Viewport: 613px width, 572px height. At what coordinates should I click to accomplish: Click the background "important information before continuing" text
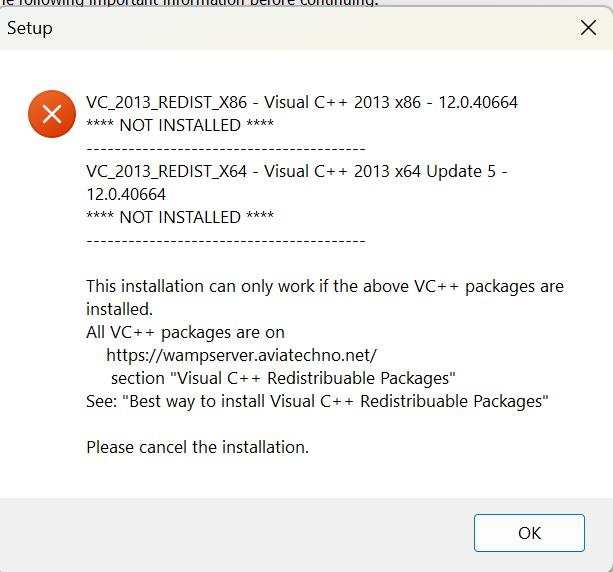190,3
